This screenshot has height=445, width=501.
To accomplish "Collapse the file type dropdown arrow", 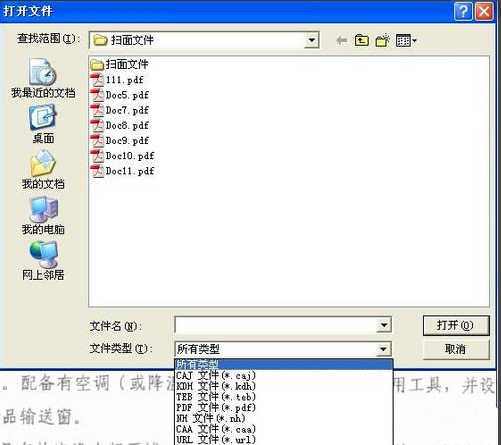I will (x=383, y=349).
